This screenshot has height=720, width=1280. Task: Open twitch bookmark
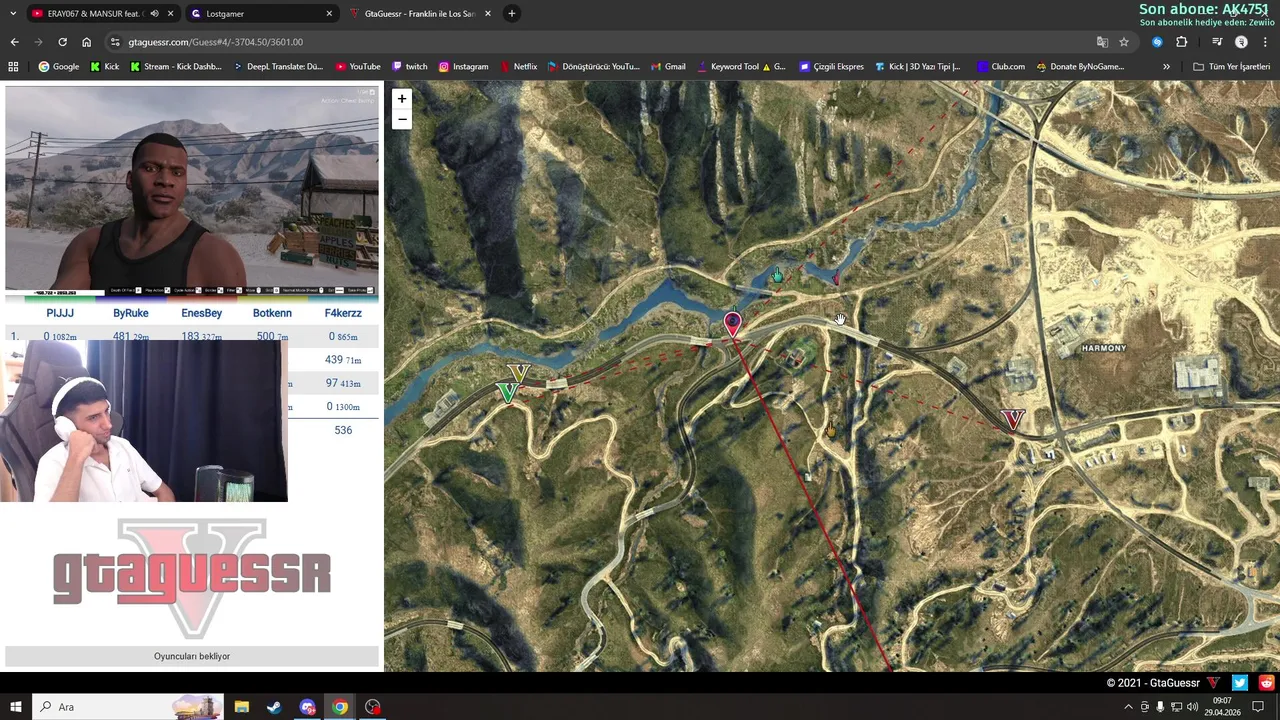410,67
